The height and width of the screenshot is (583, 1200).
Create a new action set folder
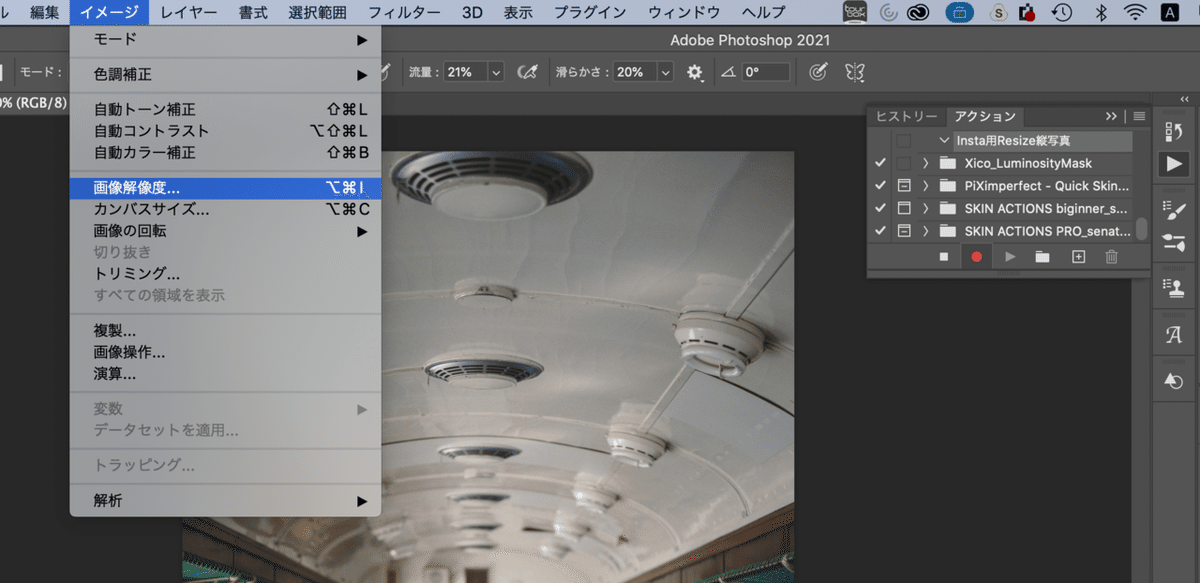click(1043, 257)
